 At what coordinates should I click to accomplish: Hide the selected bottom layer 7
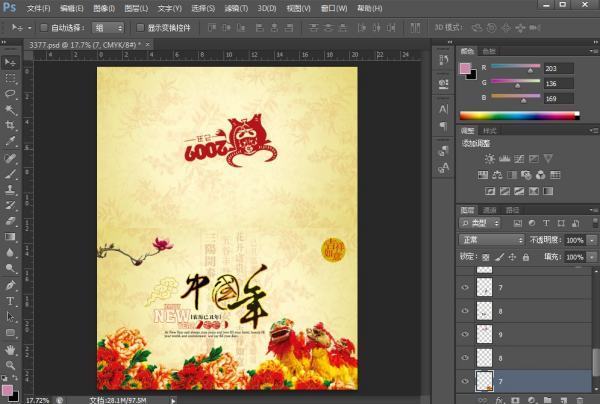tap(467, 381)
